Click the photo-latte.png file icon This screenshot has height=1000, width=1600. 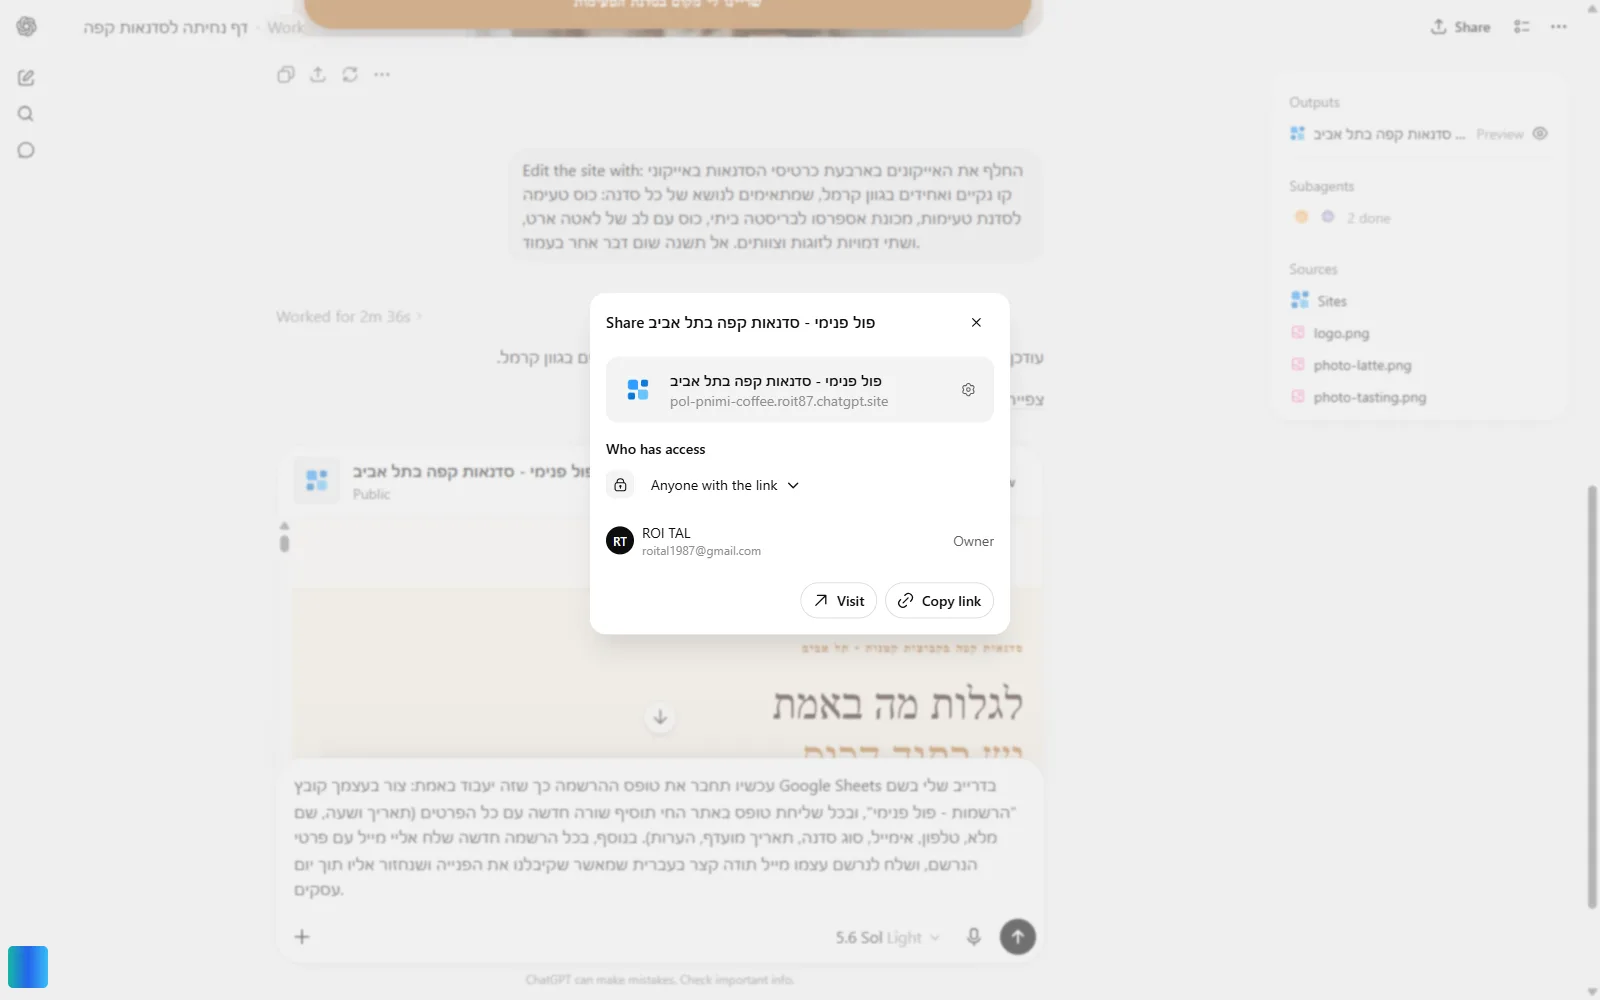coord(1298,364)
